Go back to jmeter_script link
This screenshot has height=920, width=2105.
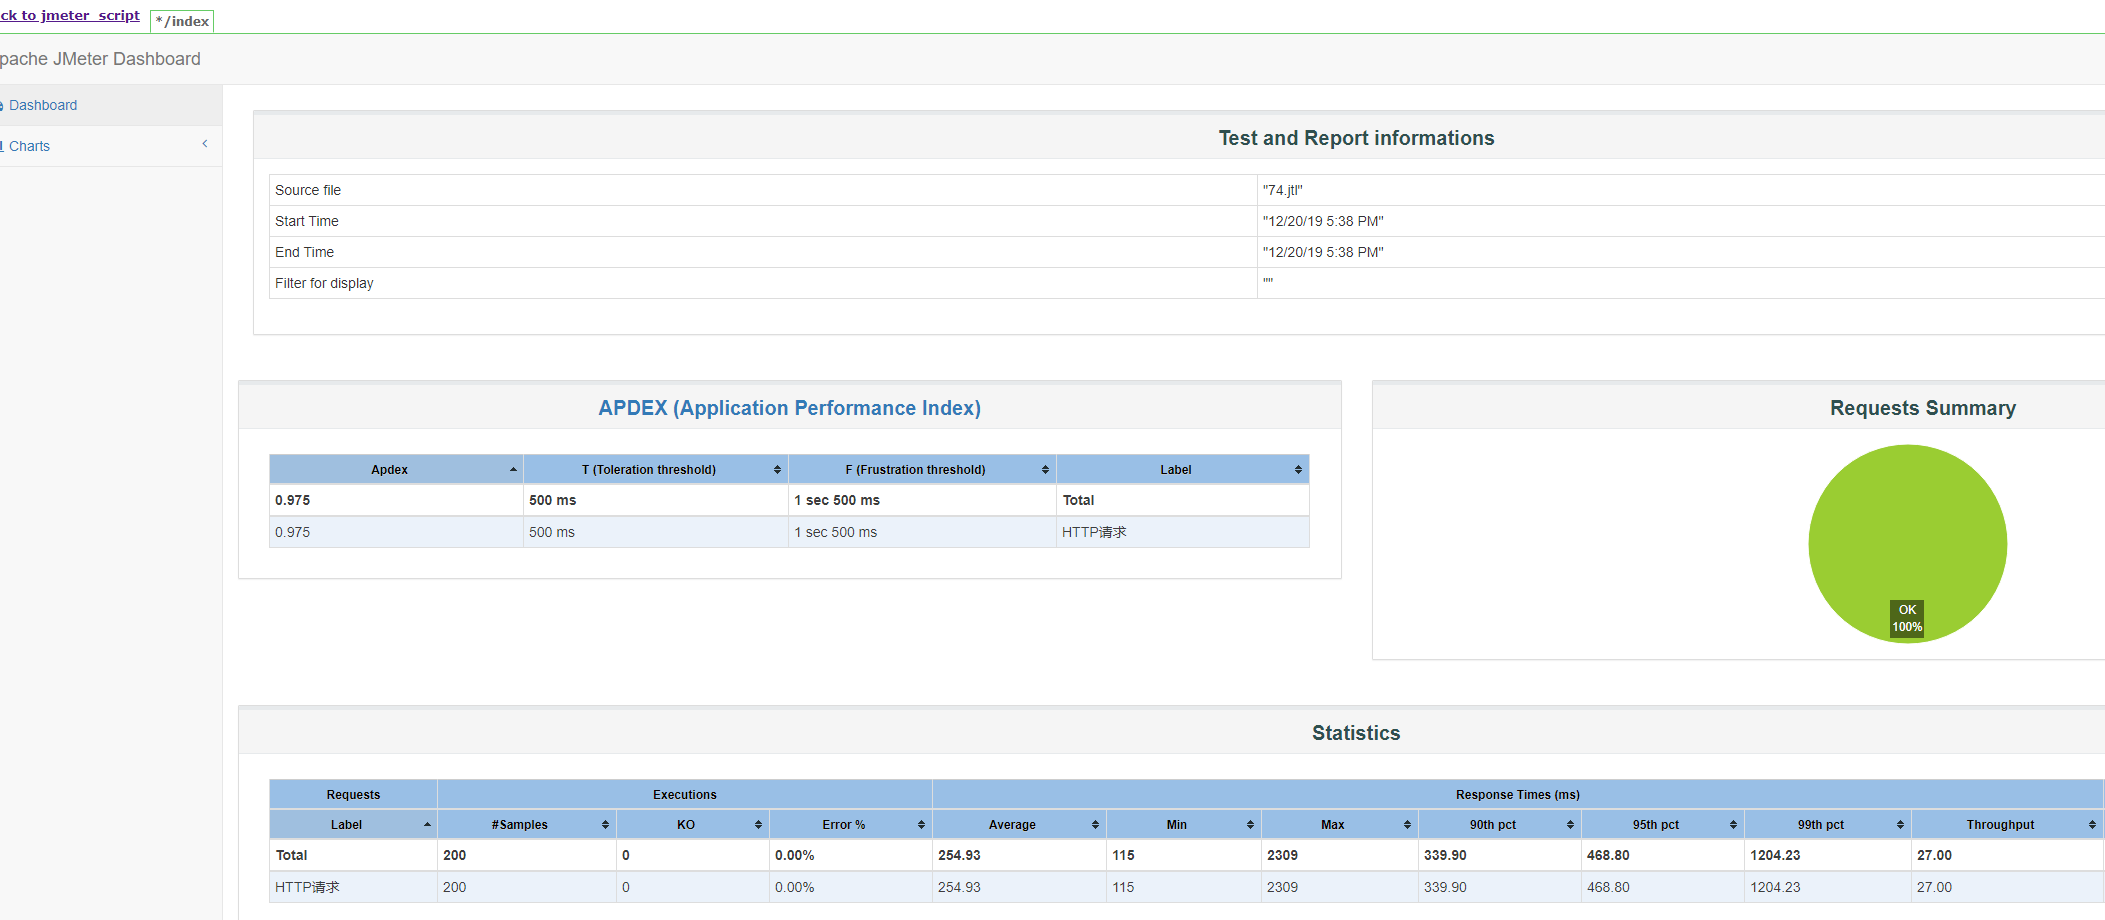tap(70, 15)
